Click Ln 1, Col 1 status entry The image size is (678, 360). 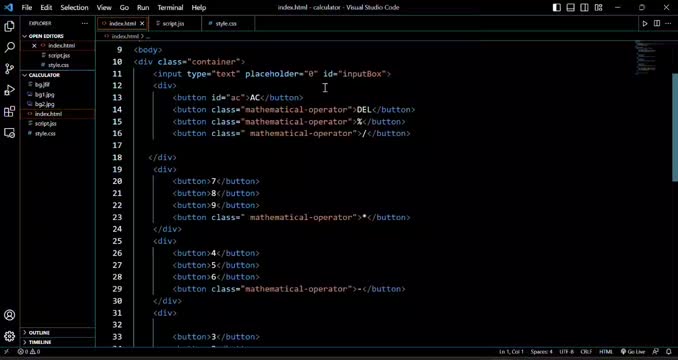click(x=512, y=352)
